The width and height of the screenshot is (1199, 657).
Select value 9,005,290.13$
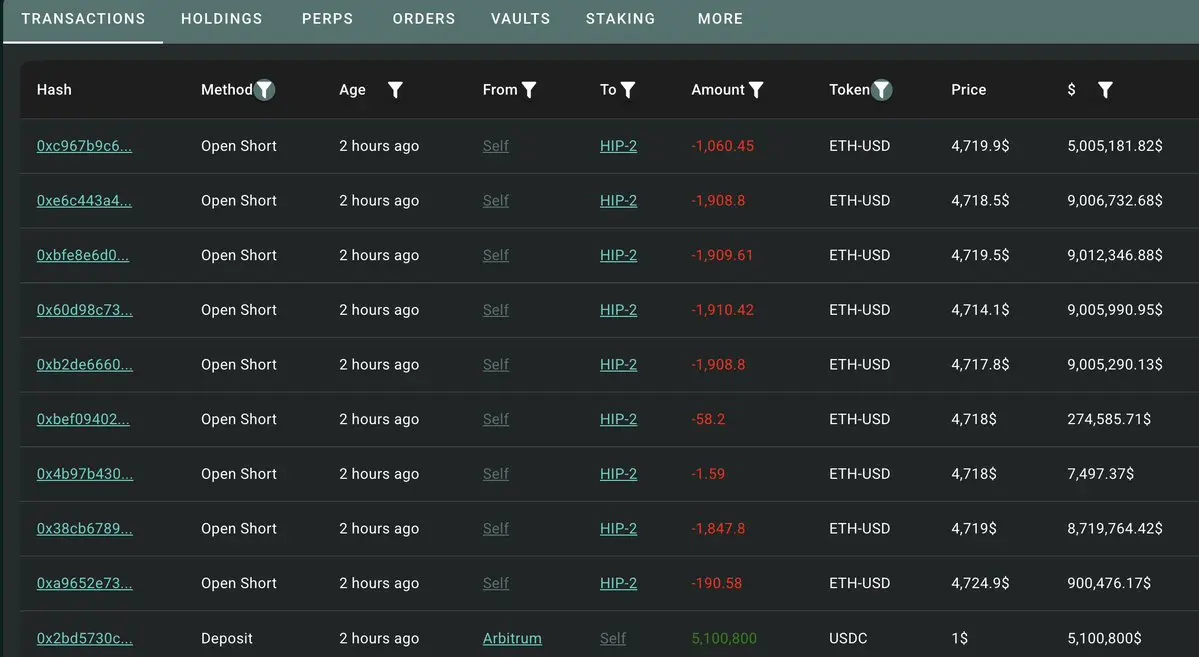1115,364
